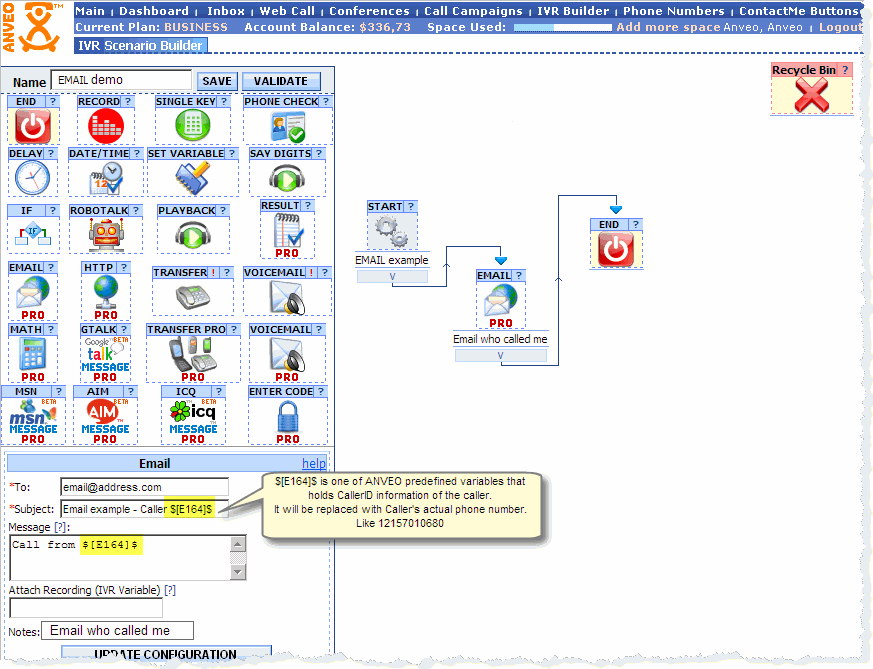Select the VOICEMAIL icon with exclamation mark
This screenshot has width=873, height=669.
[287, 297]
